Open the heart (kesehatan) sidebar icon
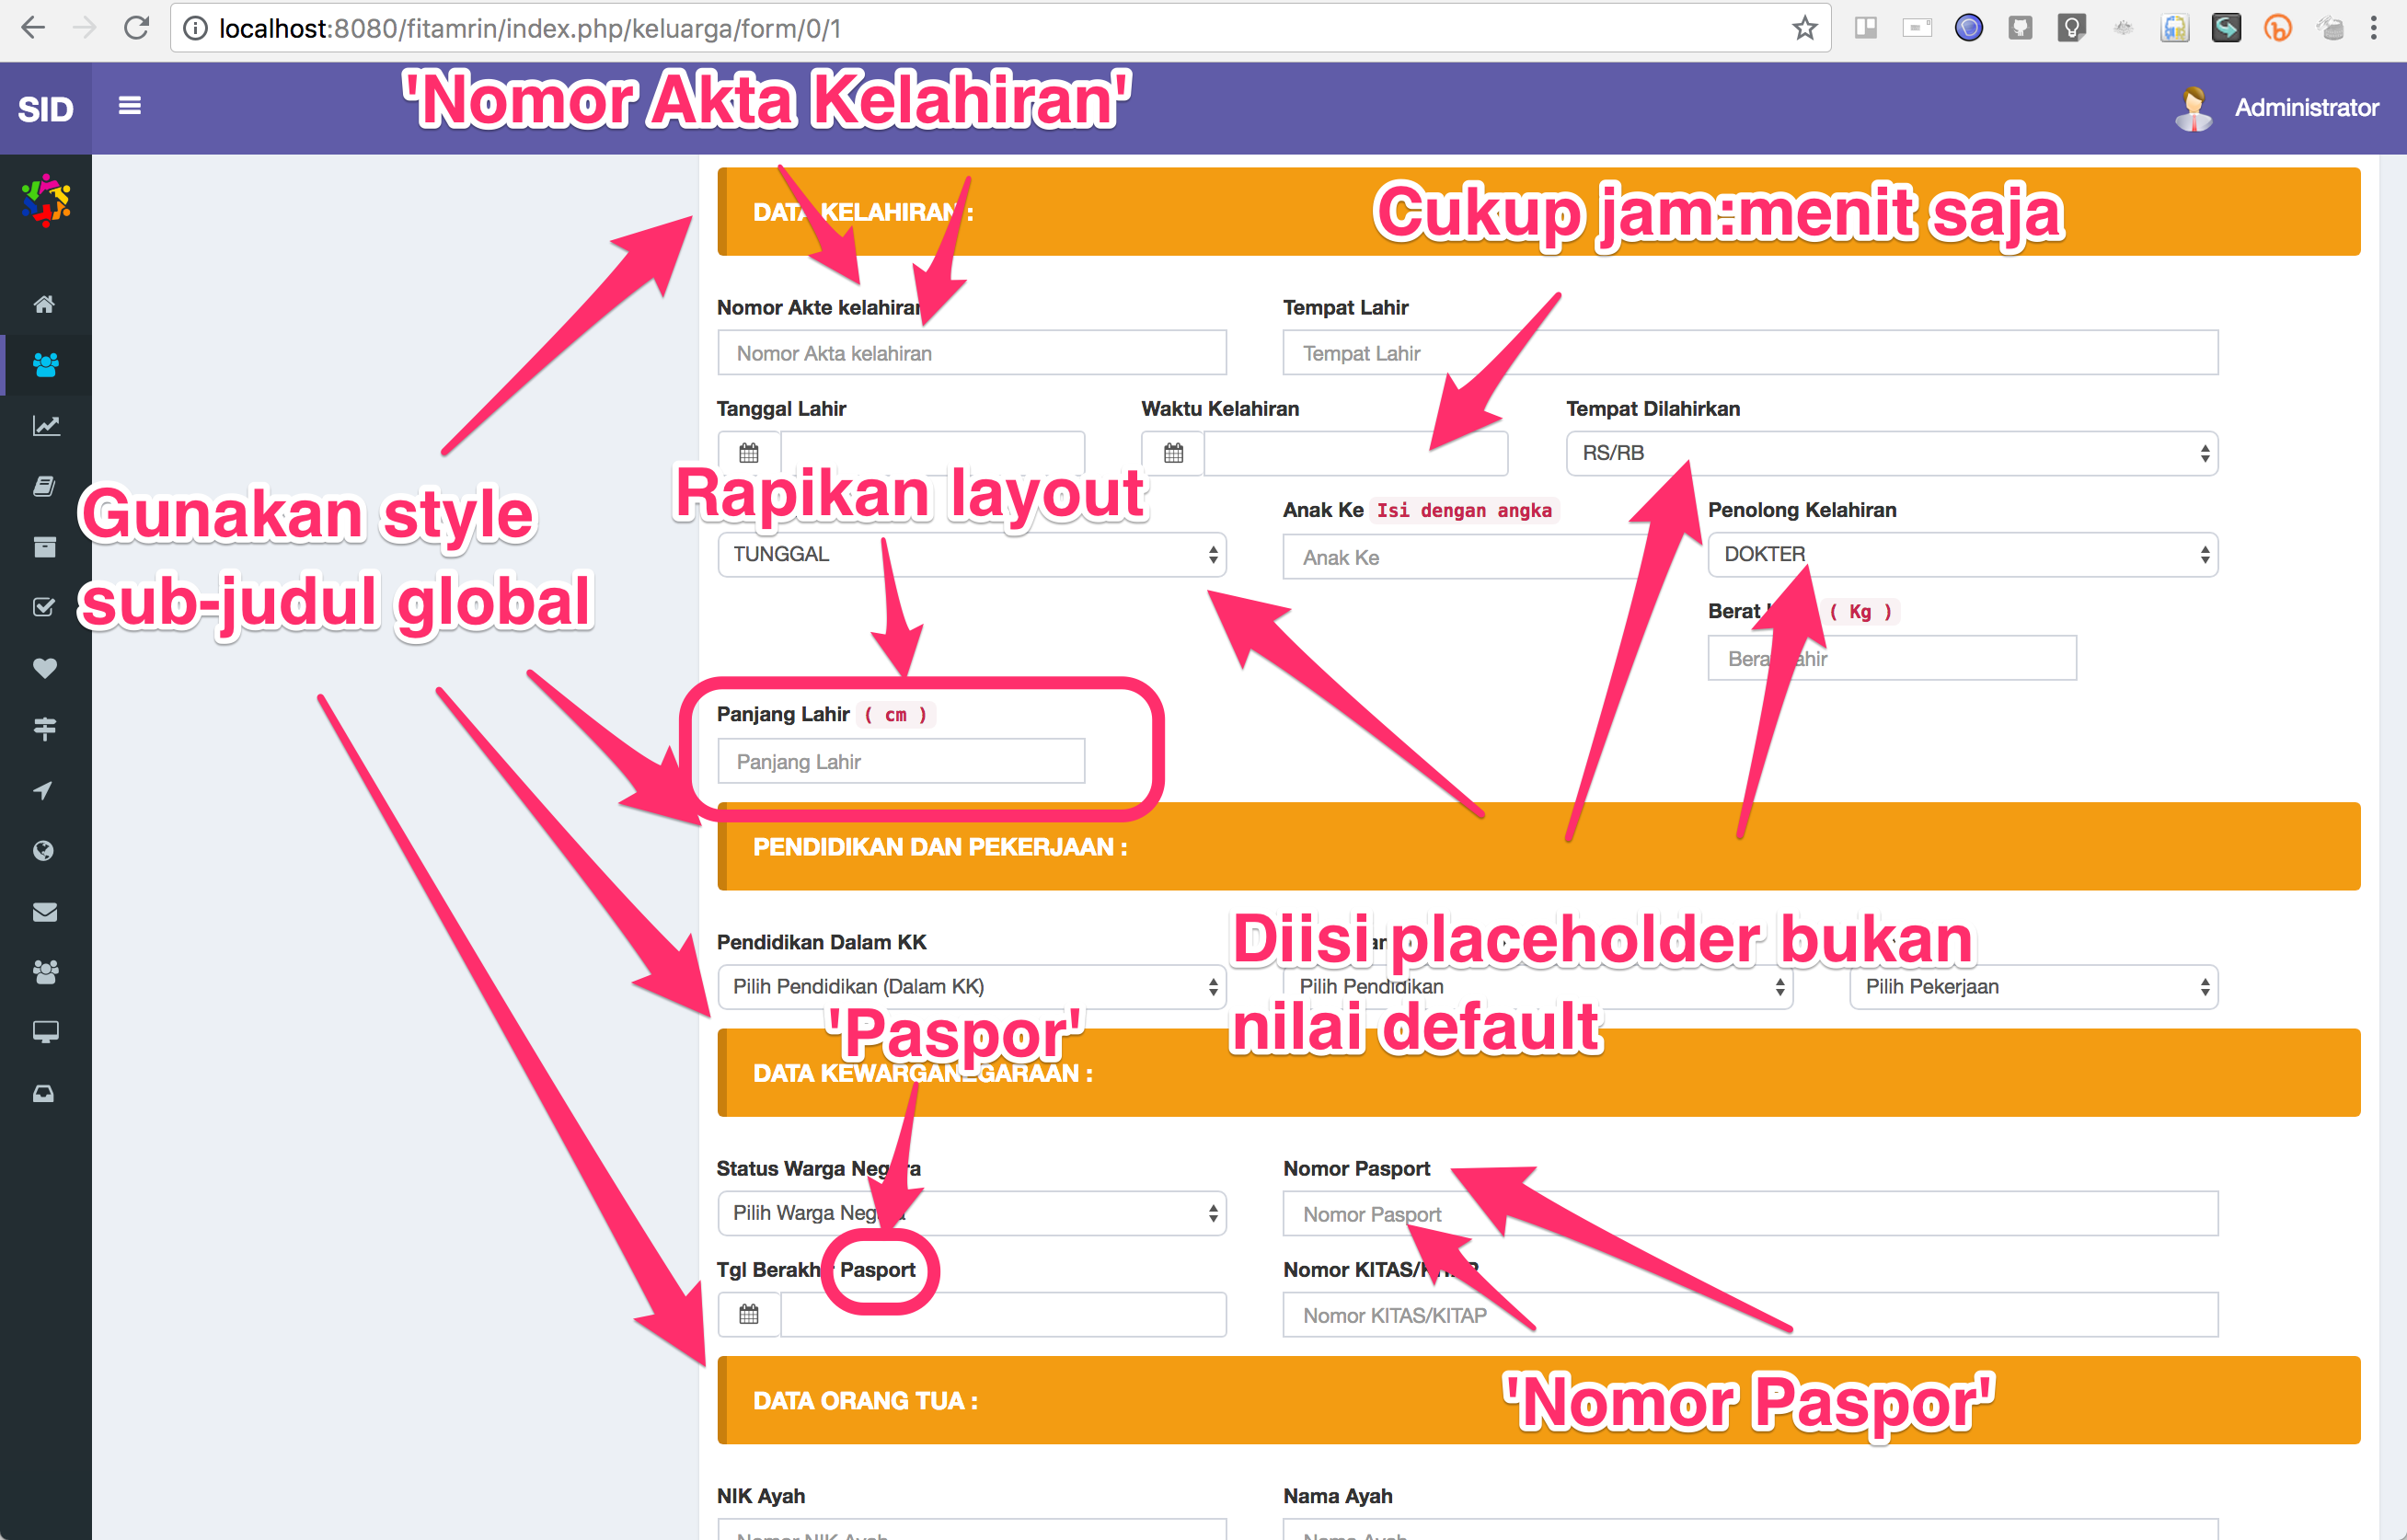The height and width of the screenshot is (1540, 2407). click(45, 668)
